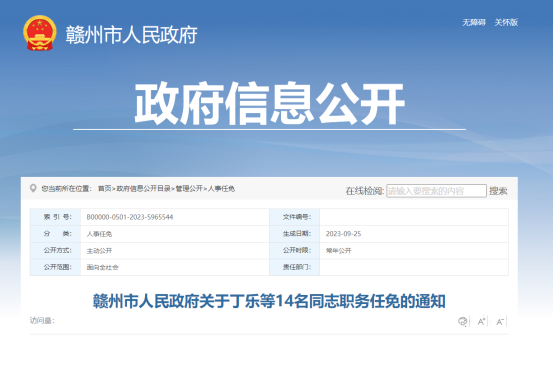Screen dimensions: 554x390
Task: Click the 人事任免 category value in table
Action: point(99,234)
